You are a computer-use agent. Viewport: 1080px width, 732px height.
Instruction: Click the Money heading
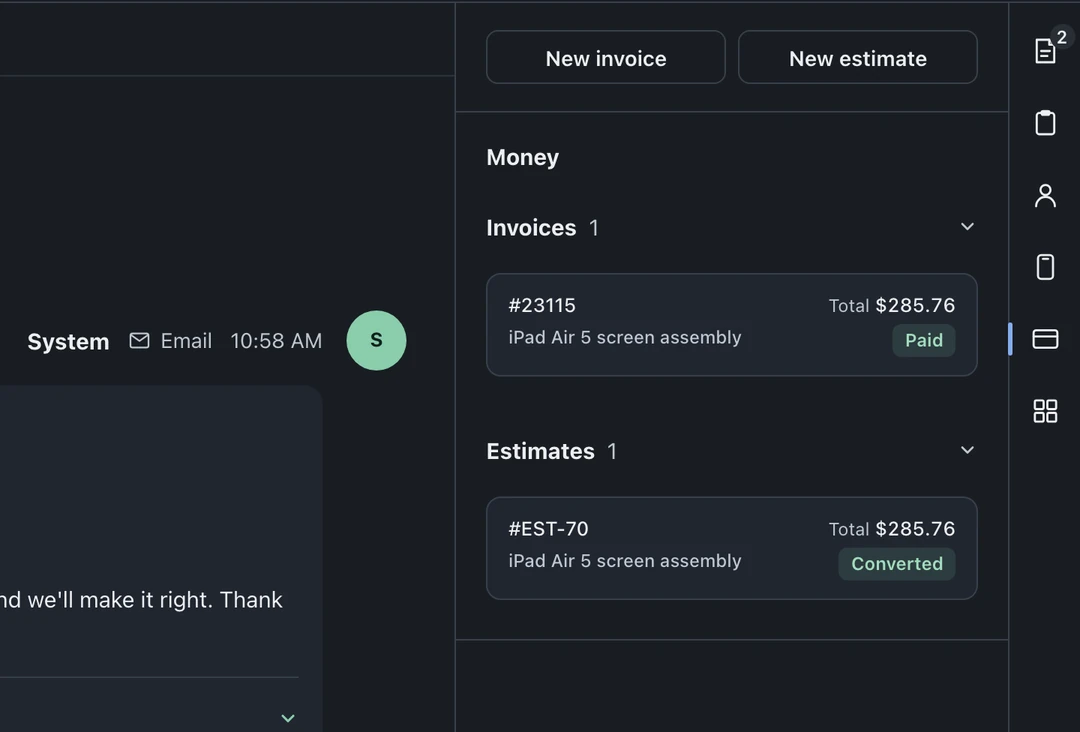coord(523,158)
